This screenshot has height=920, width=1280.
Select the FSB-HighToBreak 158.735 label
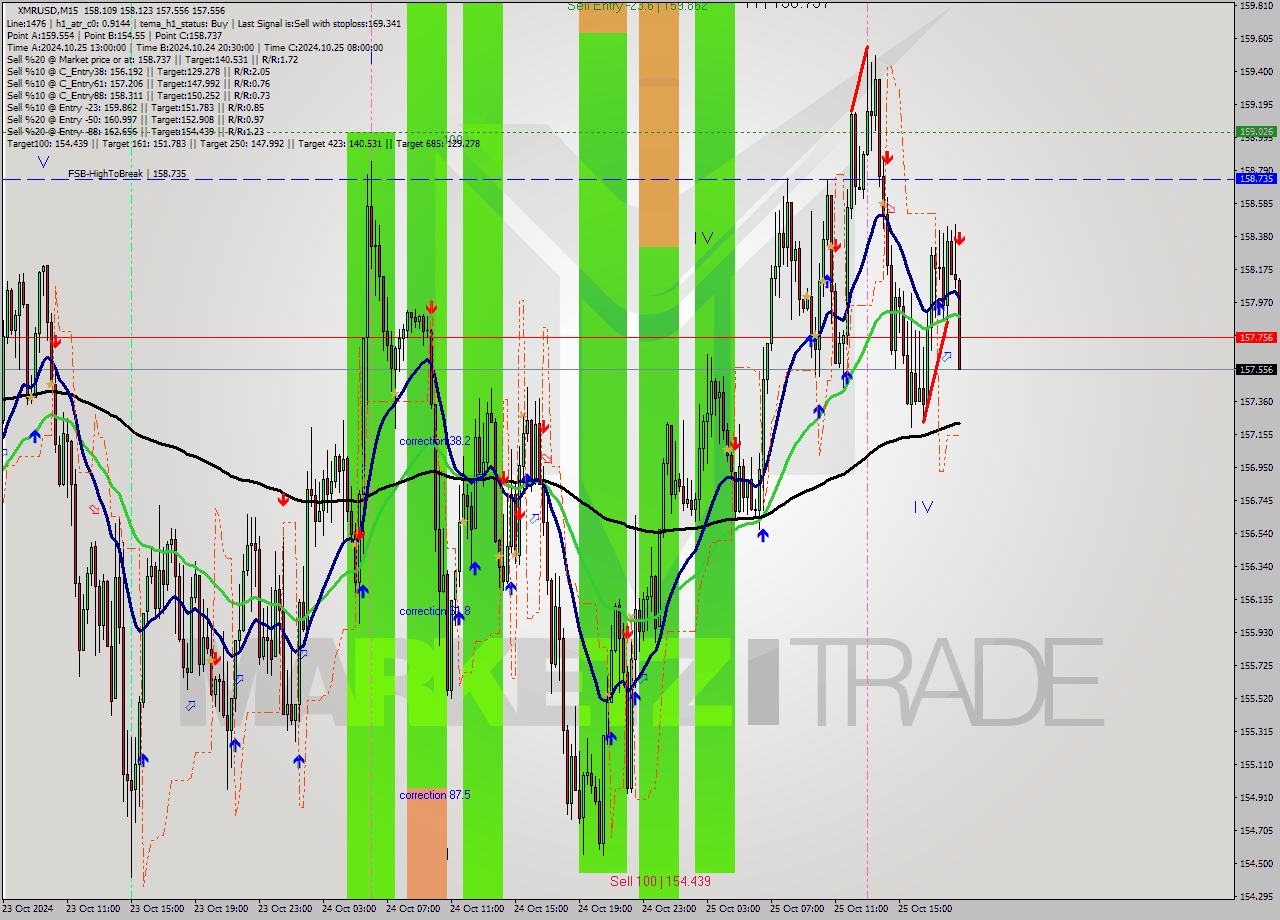[127, 174]
